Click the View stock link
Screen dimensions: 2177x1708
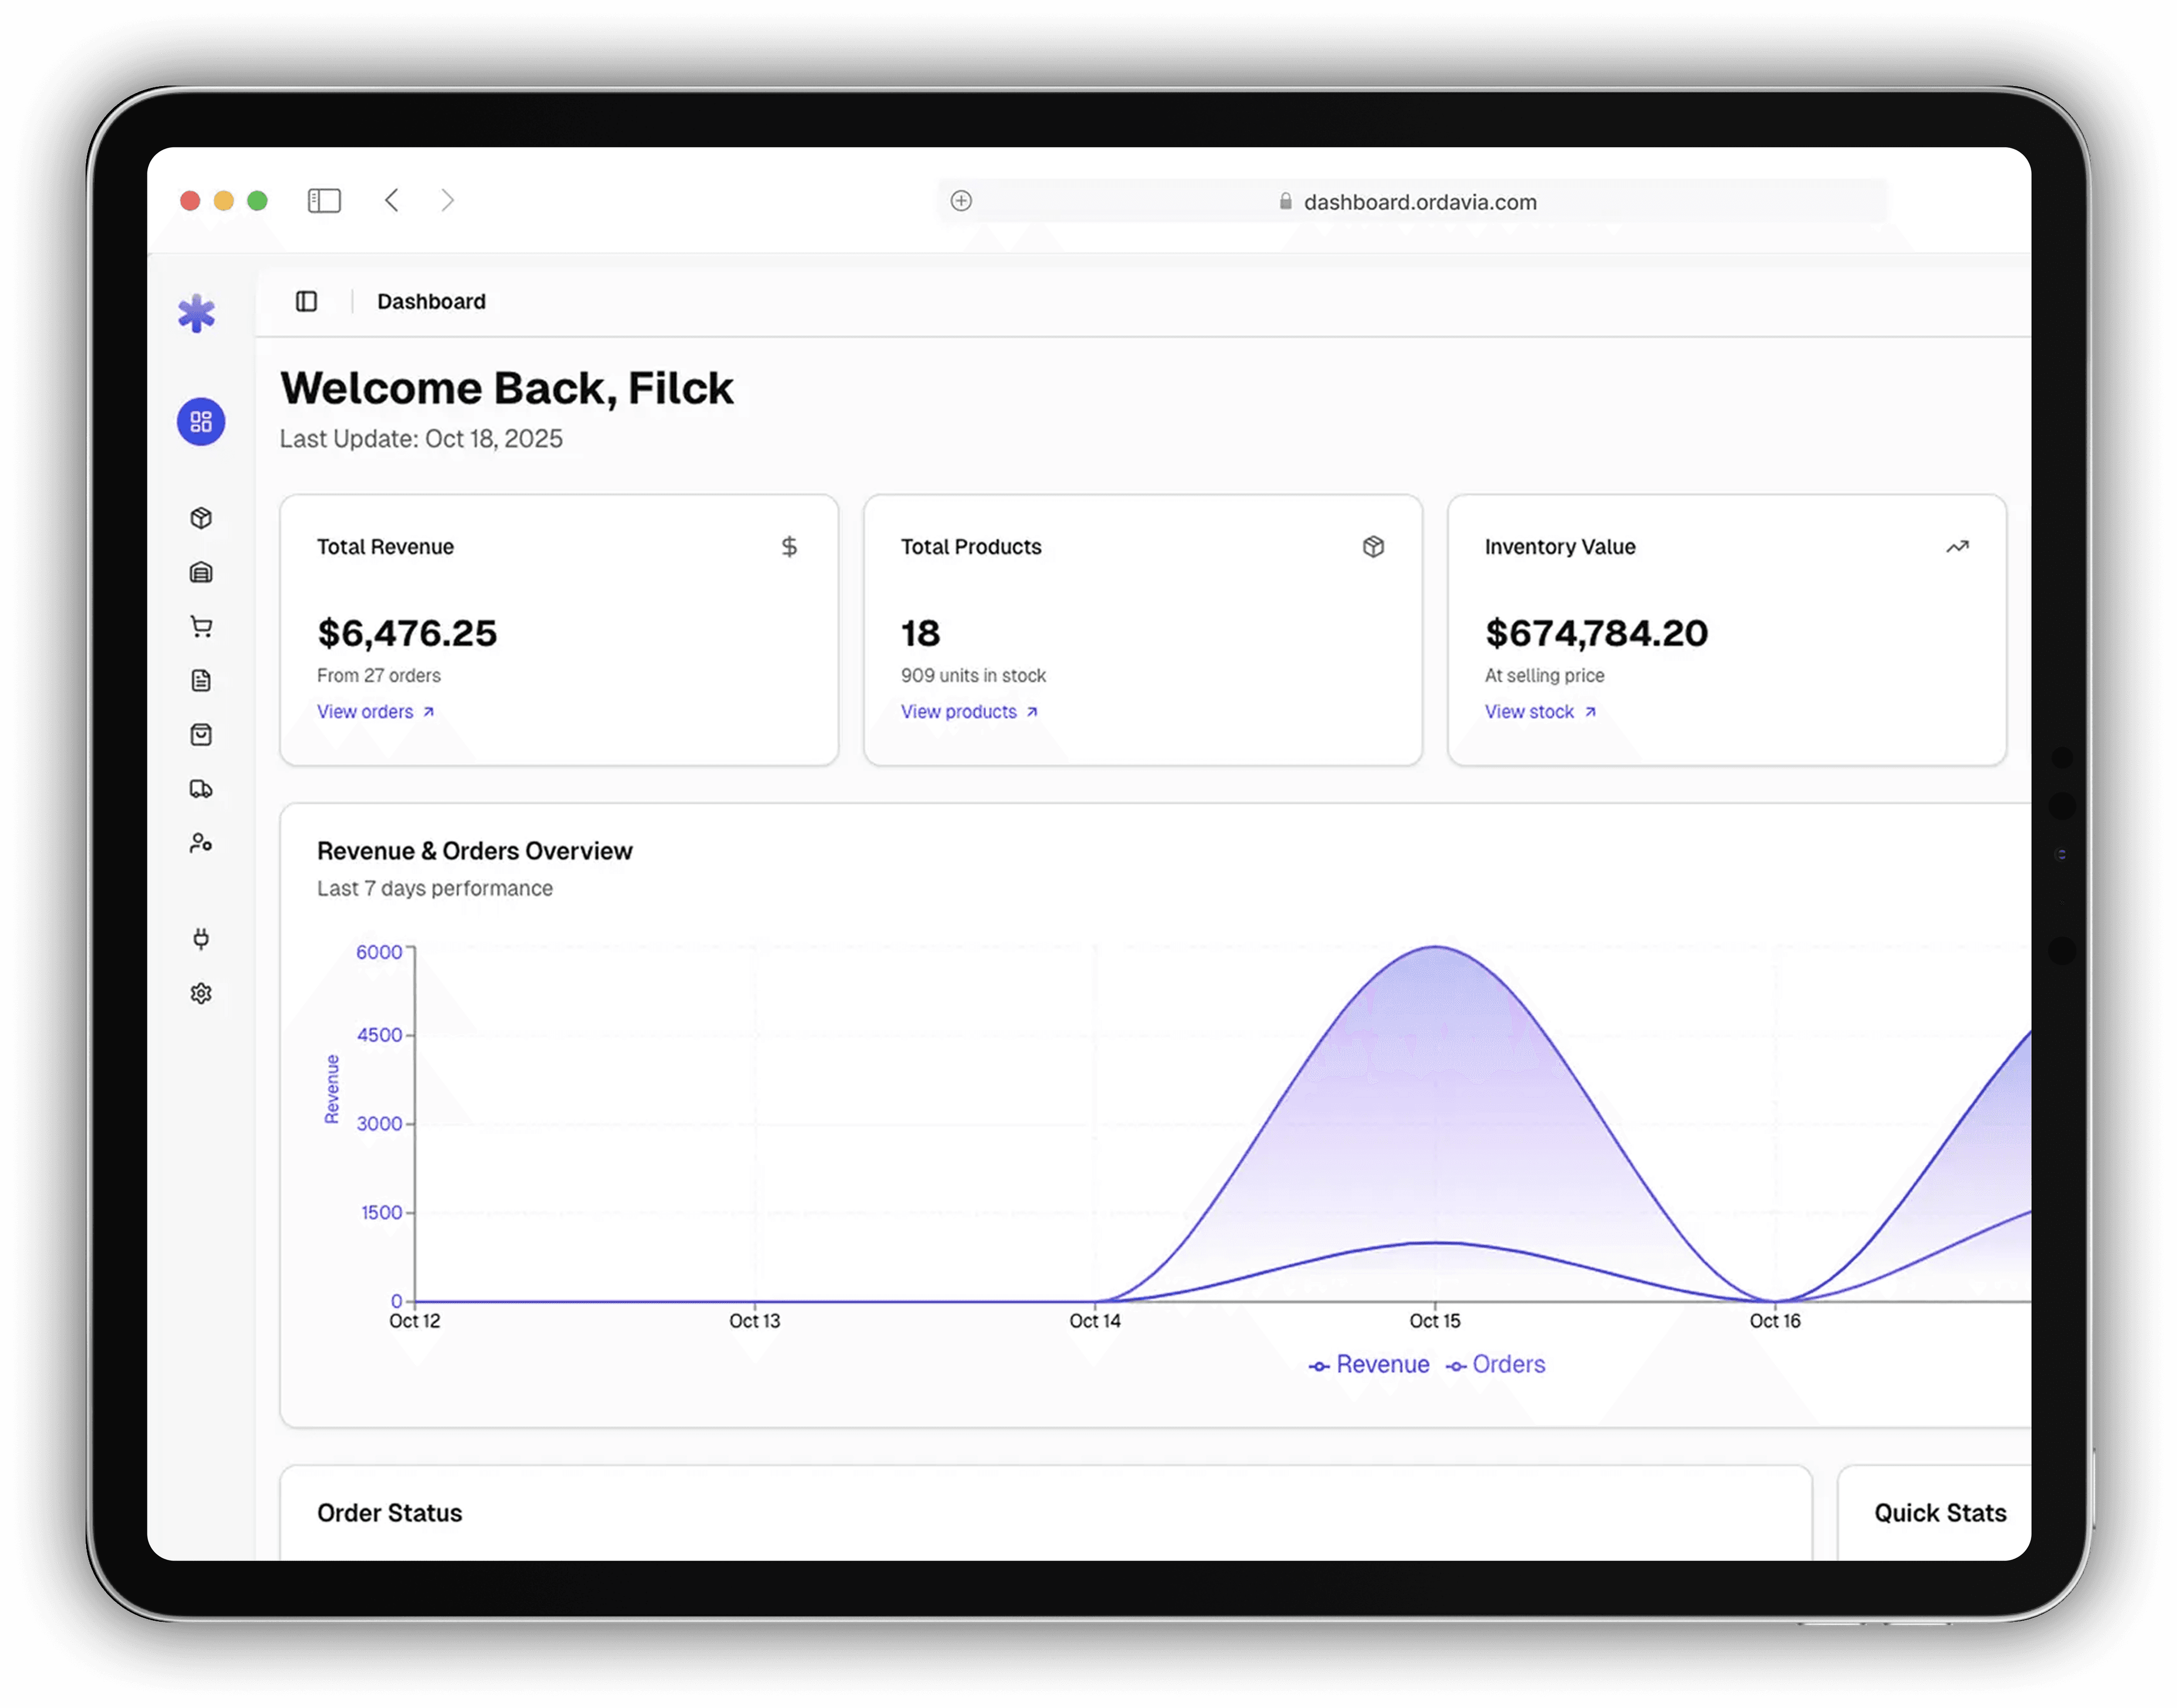coord(1530,711)
